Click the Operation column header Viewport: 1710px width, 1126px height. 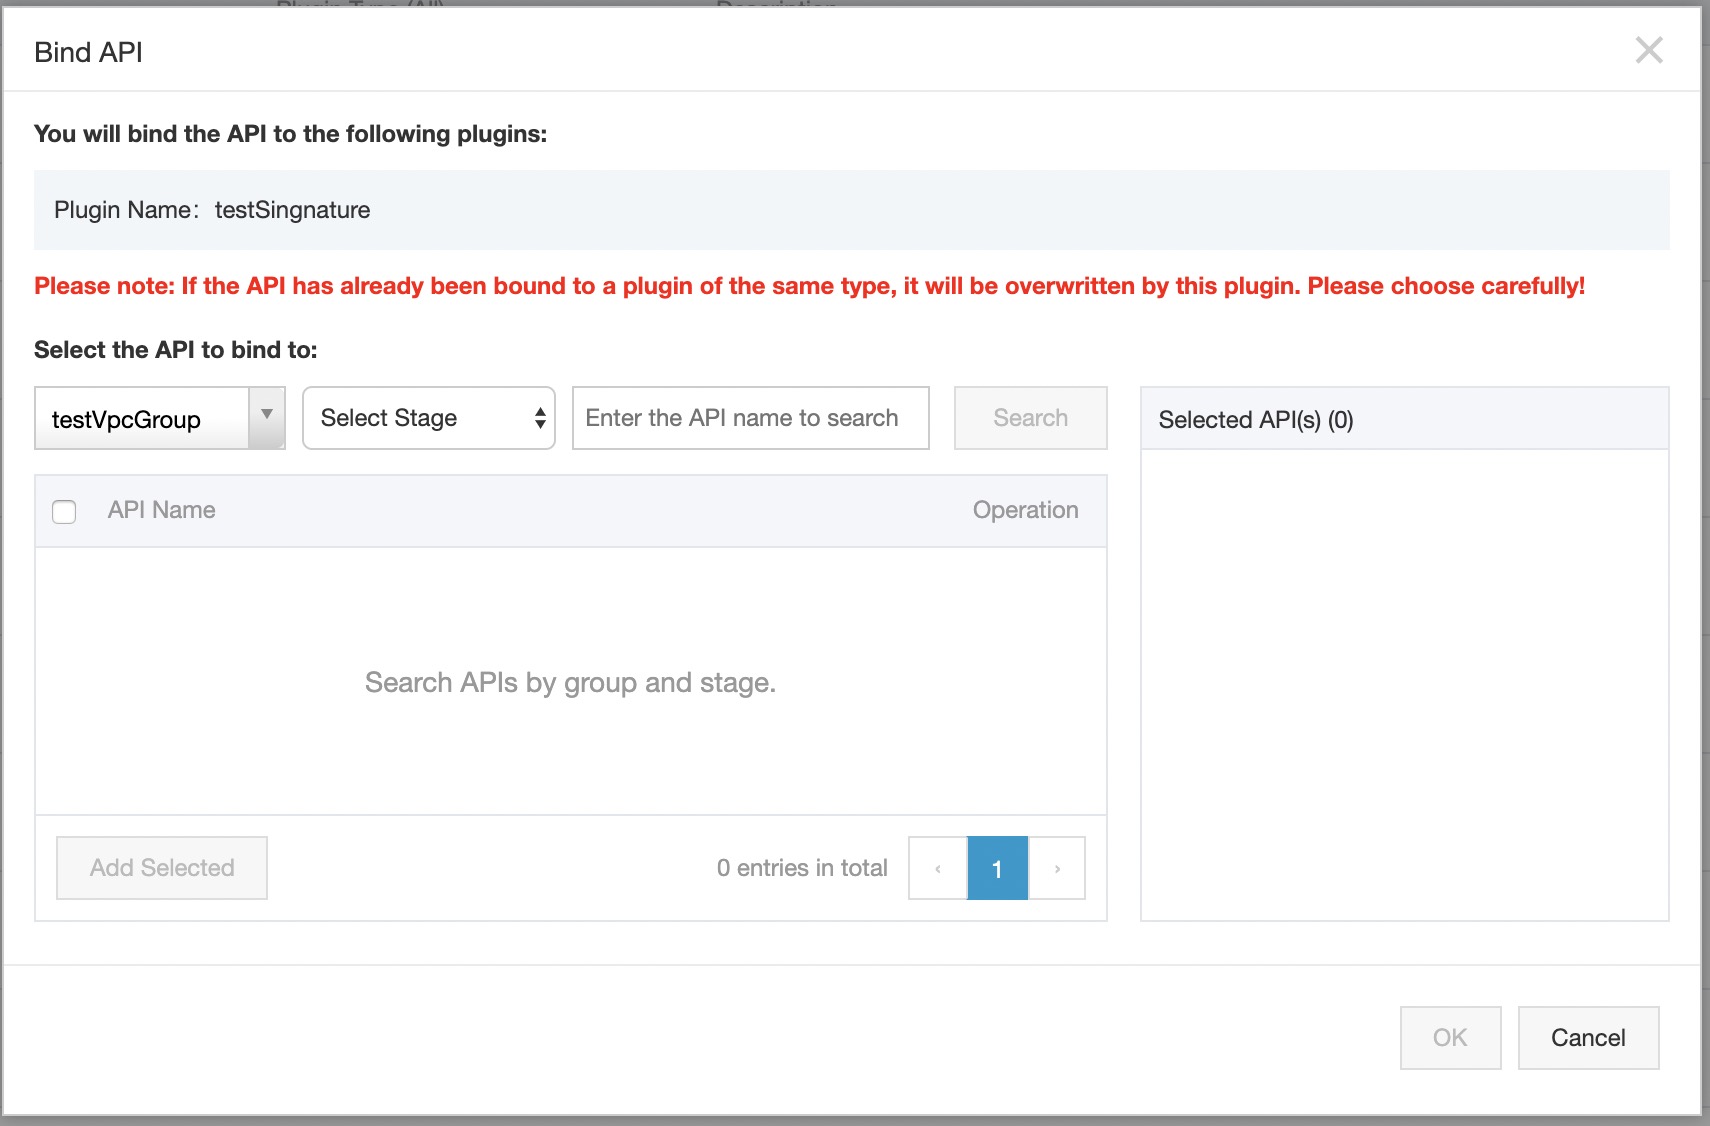[1025, 510]
